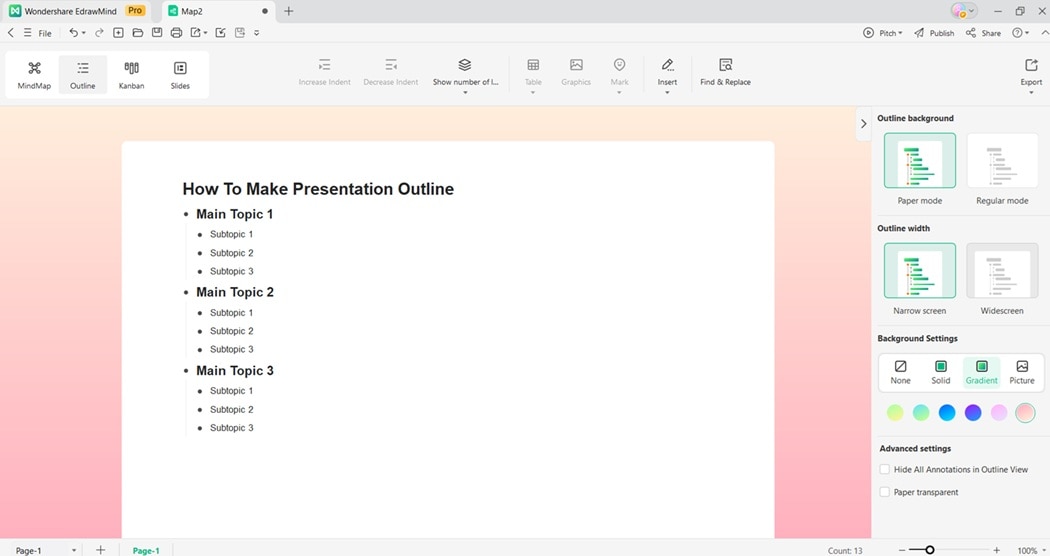1050x556 pixels.
Task: Open a file with the folder icon
Action: 138,33
